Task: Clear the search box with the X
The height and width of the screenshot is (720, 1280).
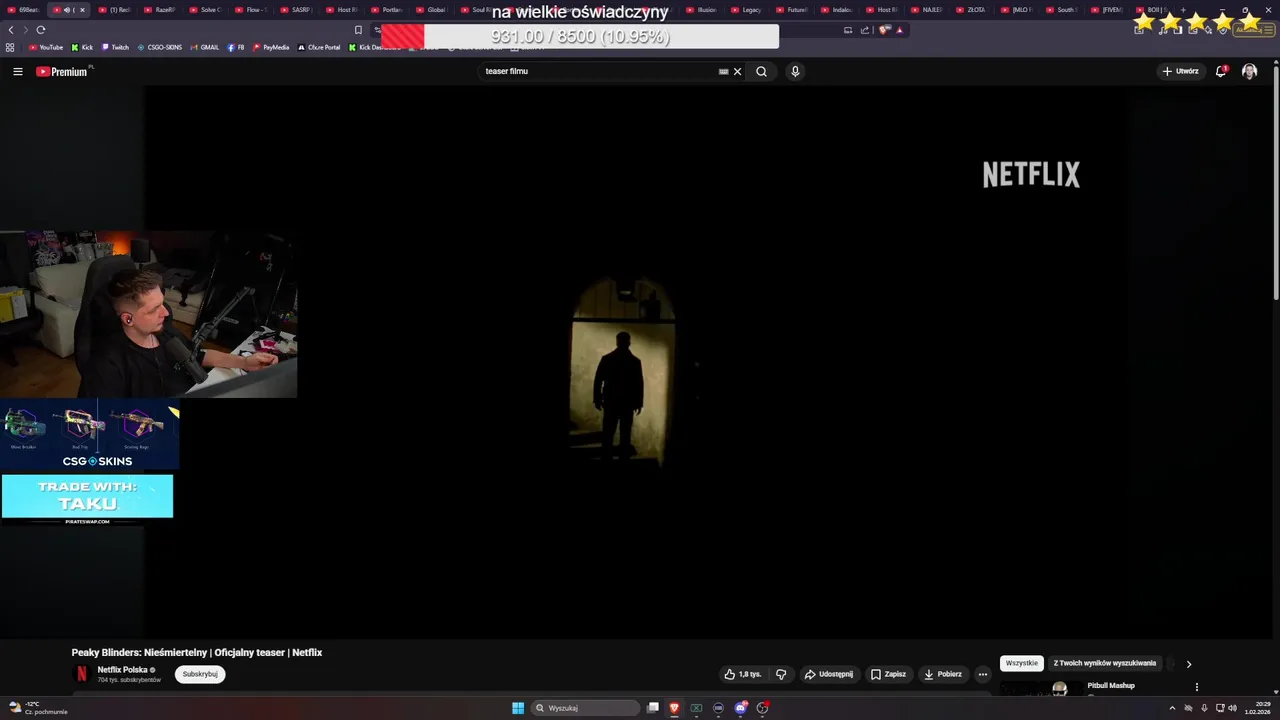Action: (x=737, y=71)
